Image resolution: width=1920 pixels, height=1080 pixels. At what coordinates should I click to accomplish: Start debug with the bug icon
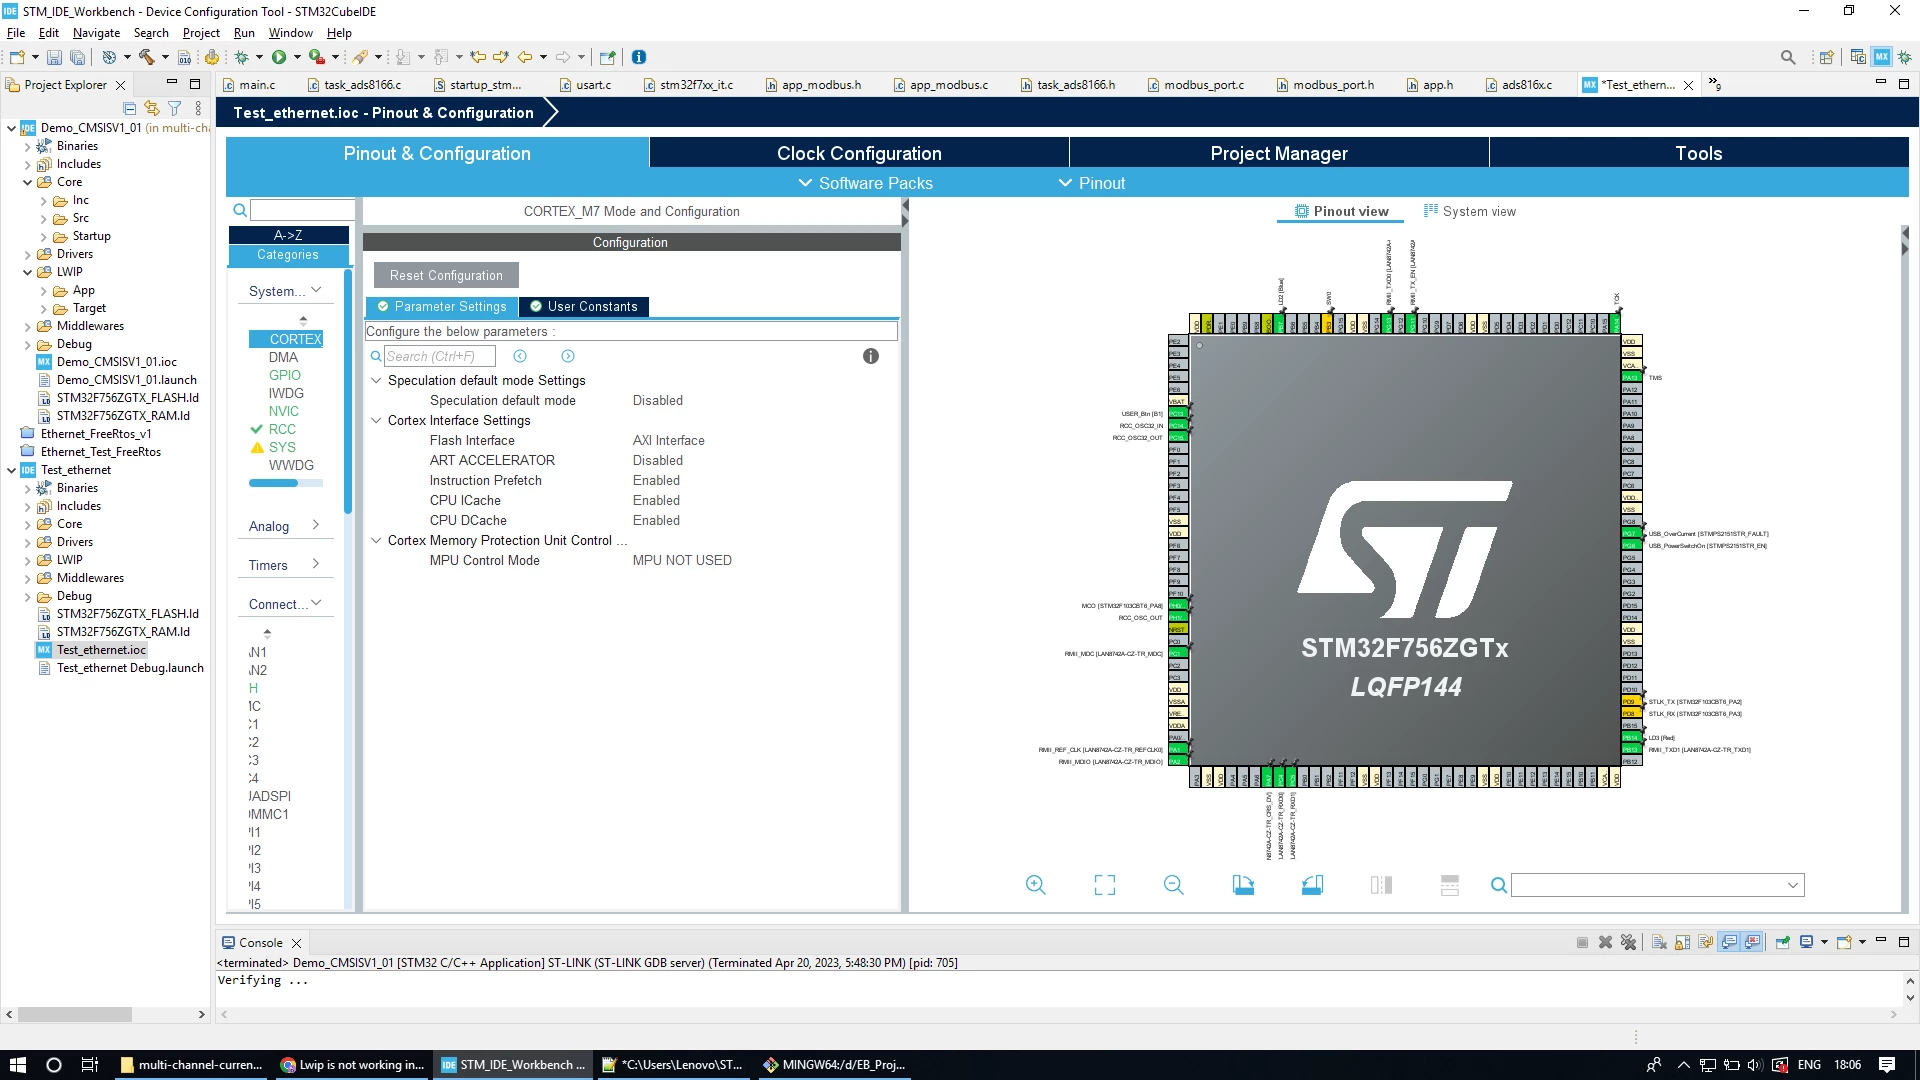pos(241,57)
